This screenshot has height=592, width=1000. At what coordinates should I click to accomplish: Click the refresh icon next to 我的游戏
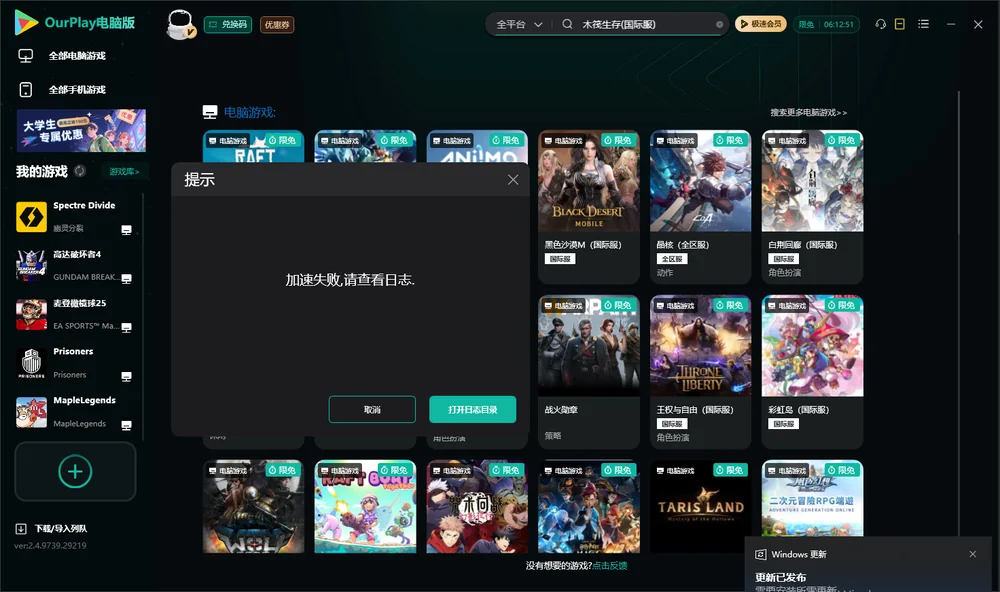tap(80, 171)
